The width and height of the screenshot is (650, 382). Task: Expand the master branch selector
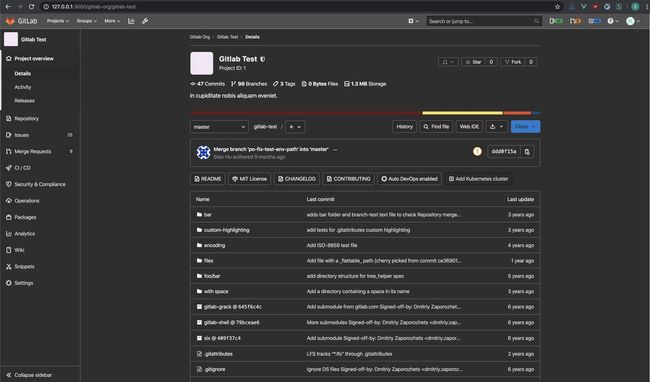tap(219, 127)
